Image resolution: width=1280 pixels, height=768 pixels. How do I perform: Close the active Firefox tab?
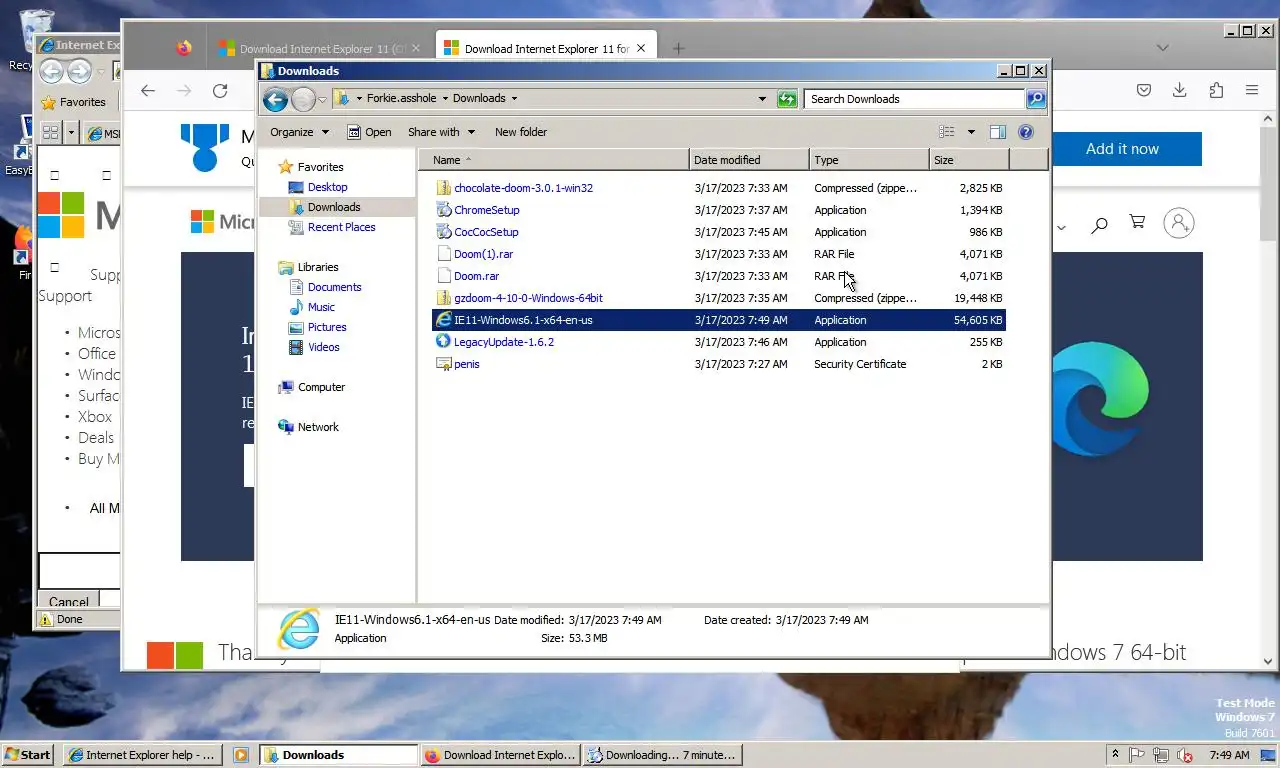[x=641, y=48]
